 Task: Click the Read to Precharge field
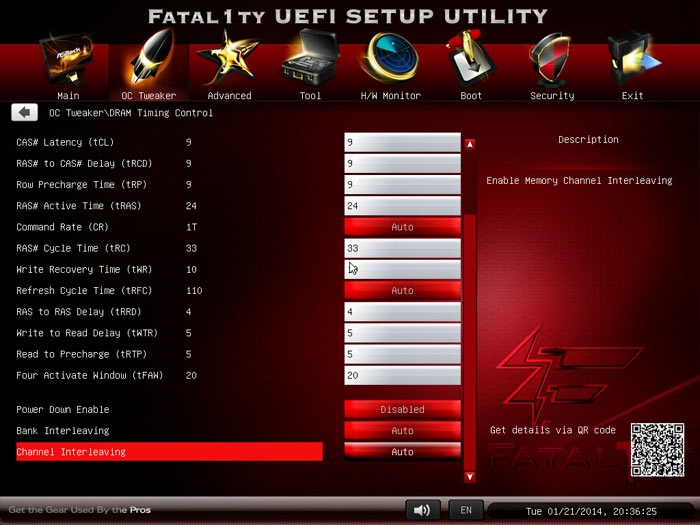click(x=402, y=354)
